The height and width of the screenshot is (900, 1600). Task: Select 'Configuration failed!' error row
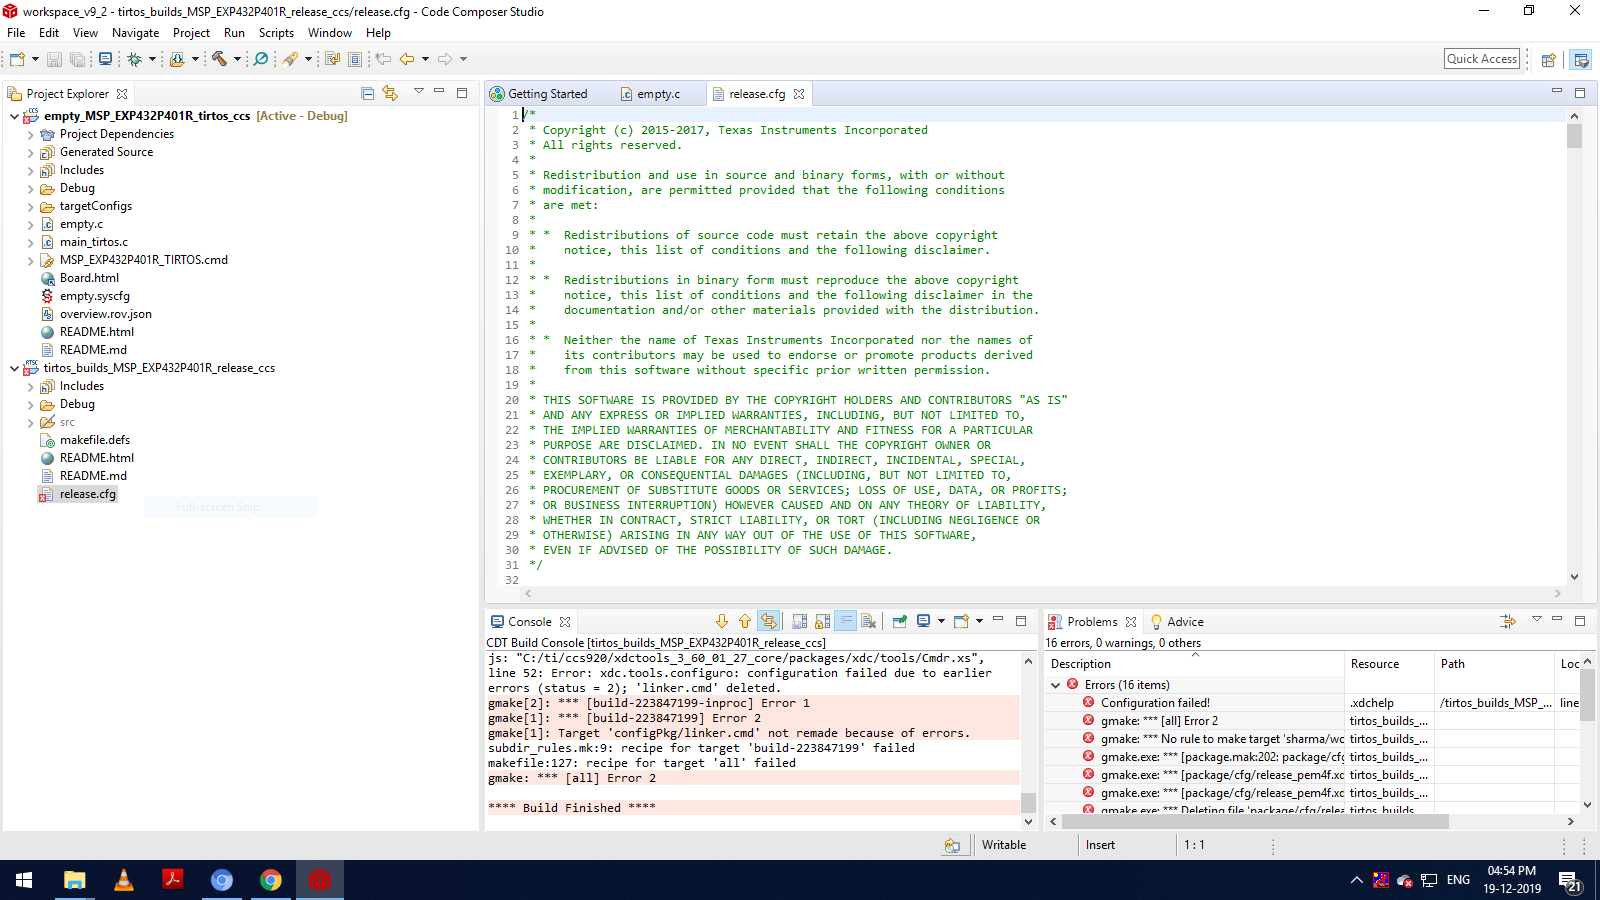1155,703
